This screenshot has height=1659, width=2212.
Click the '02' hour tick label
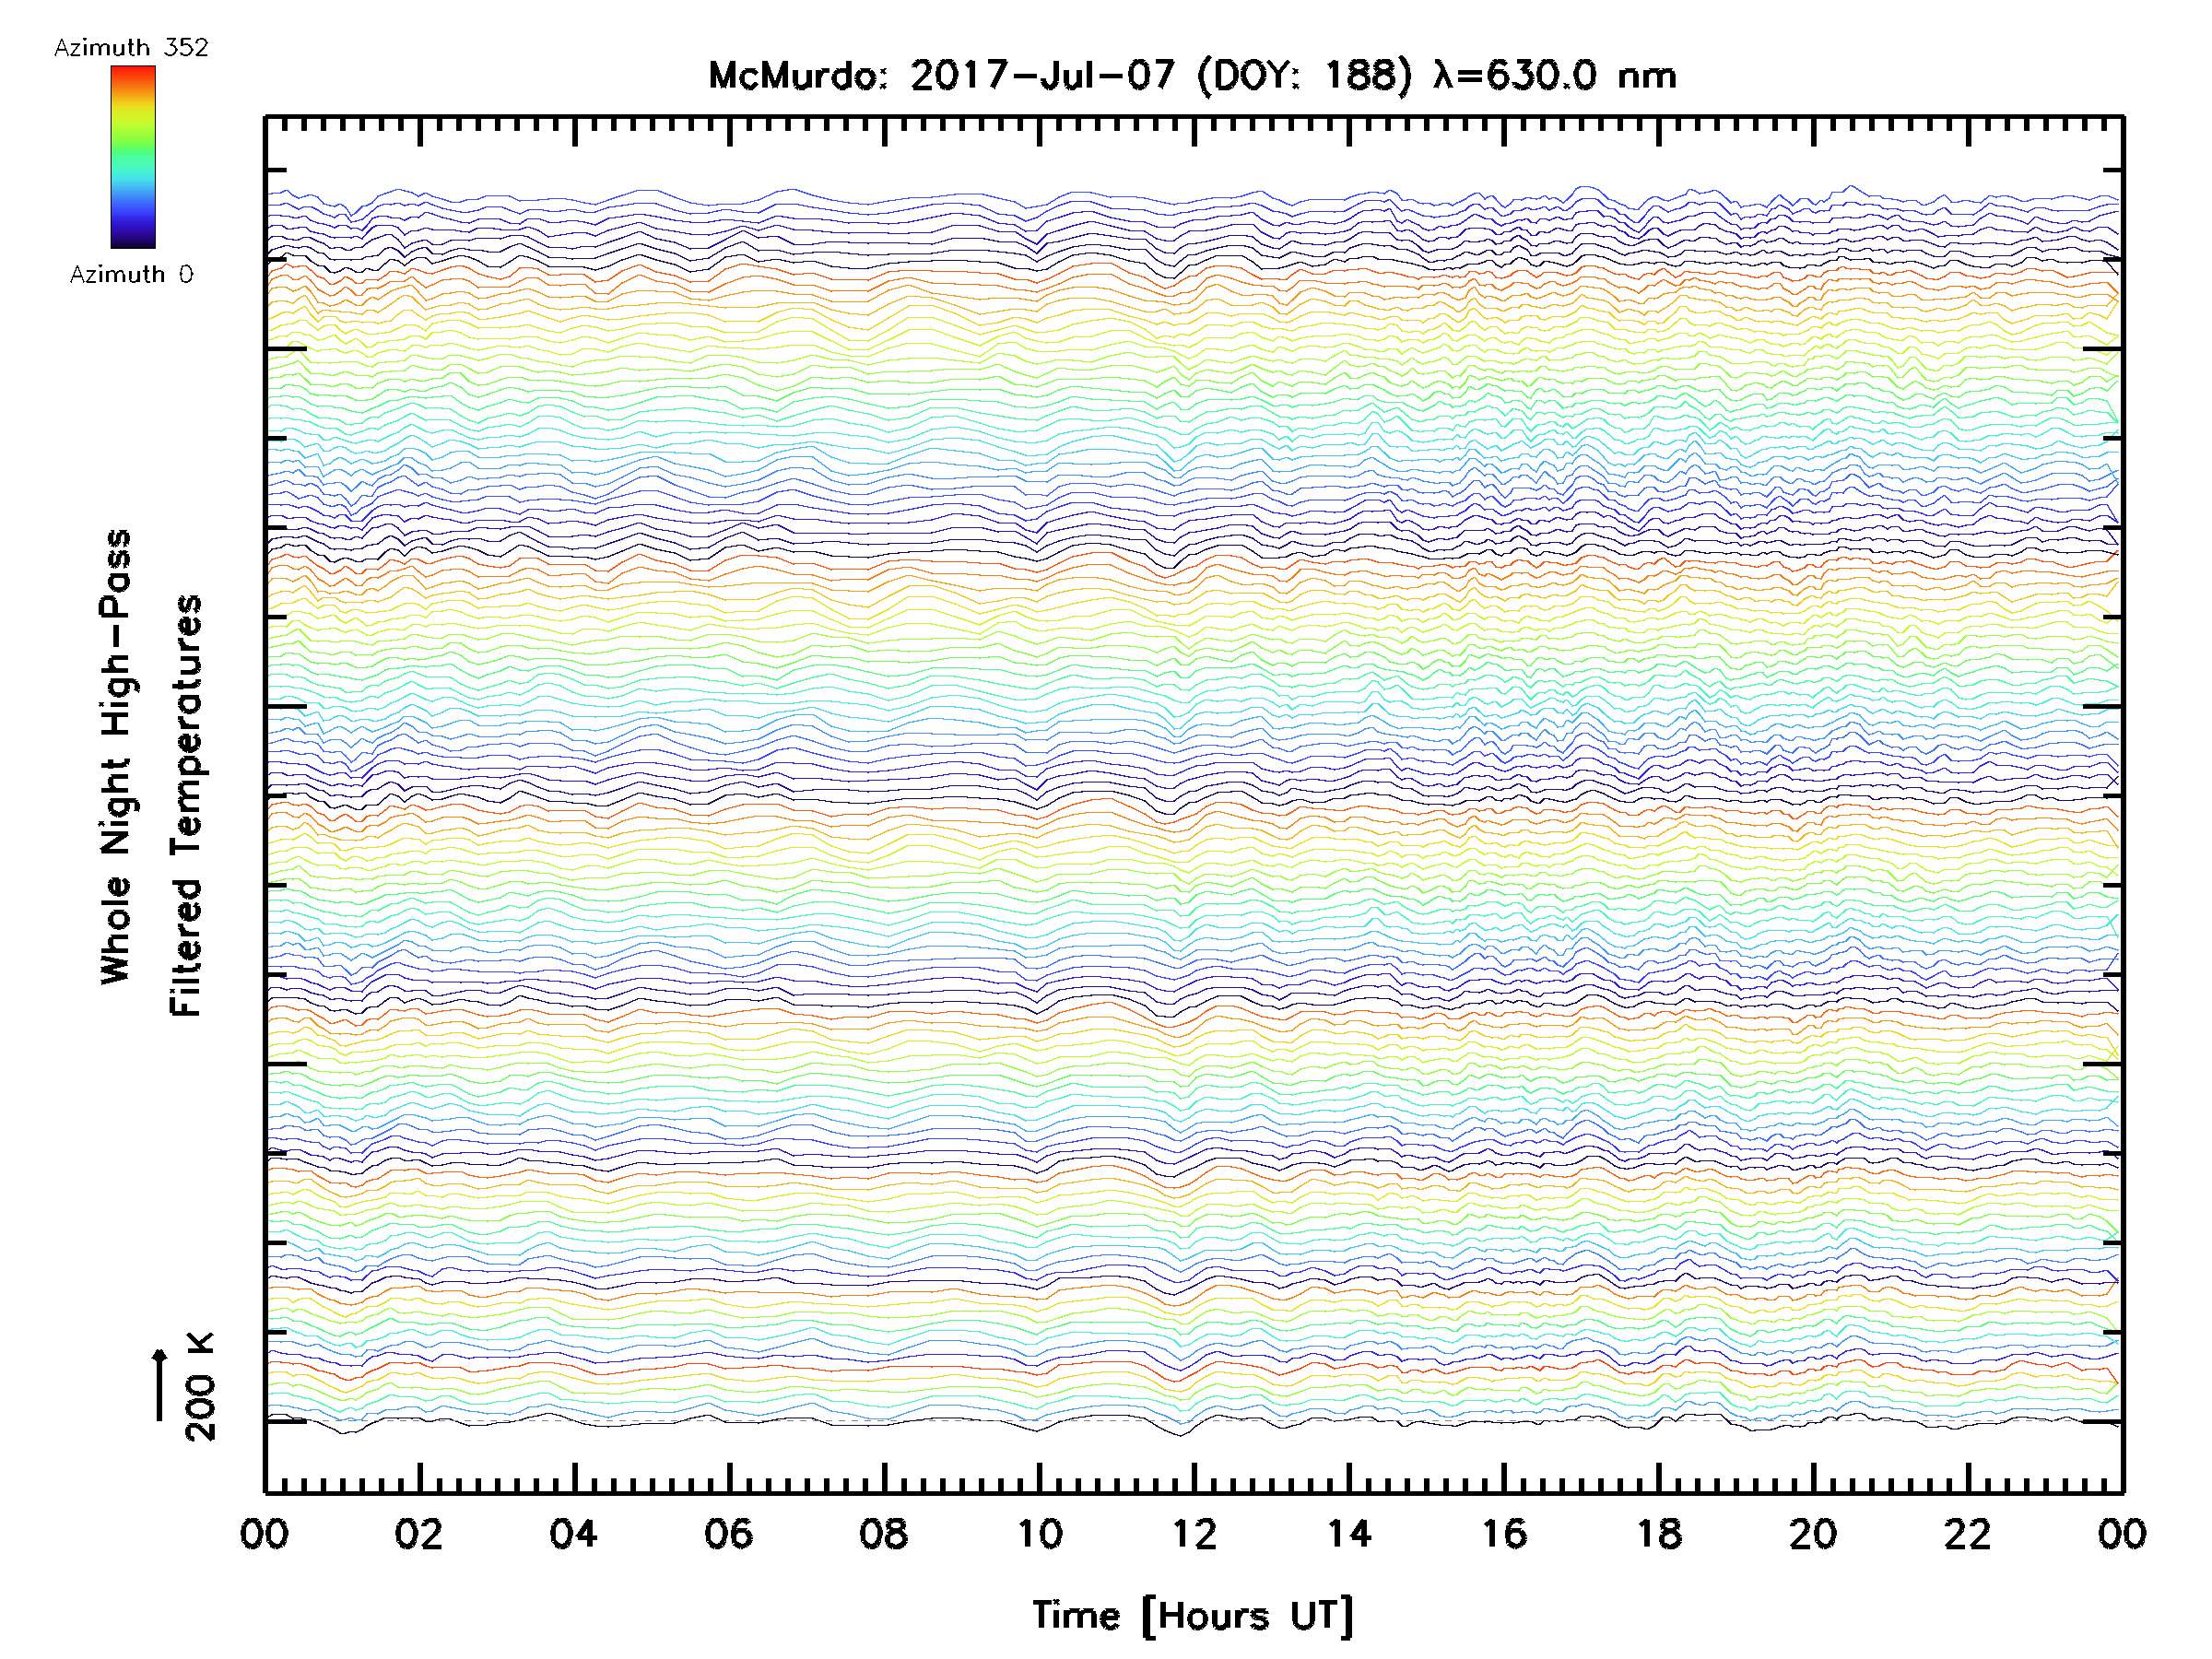click(418, 1535)
